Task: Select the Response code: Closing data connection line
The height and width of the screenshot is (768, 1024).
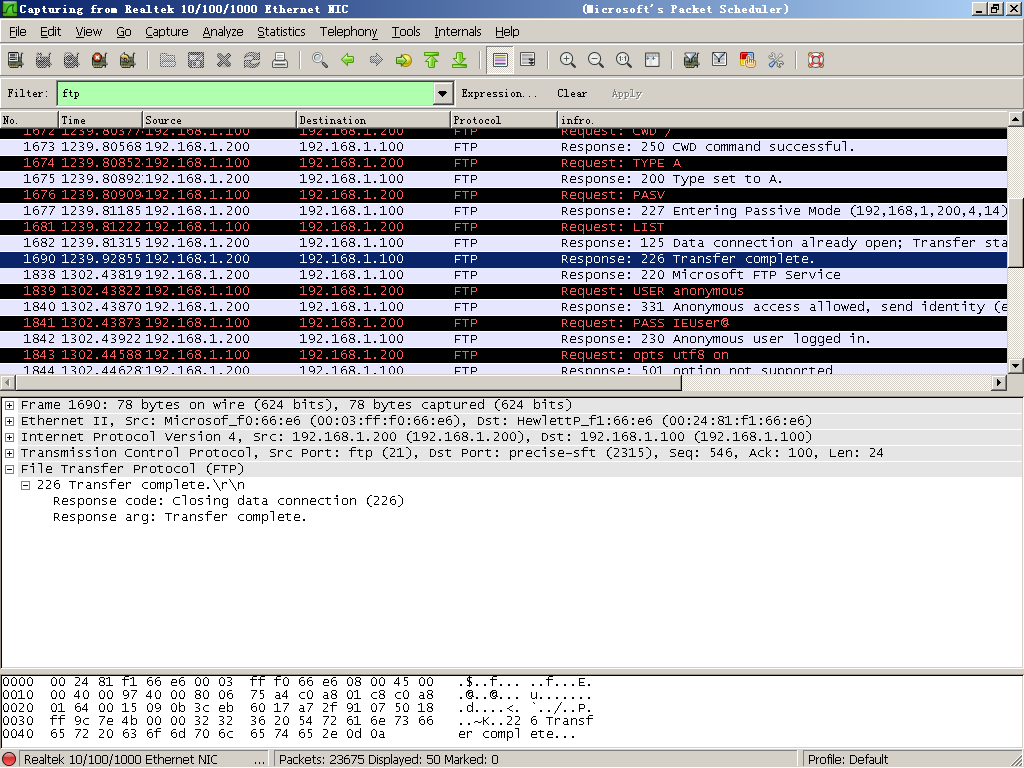Action: [229, 501]
